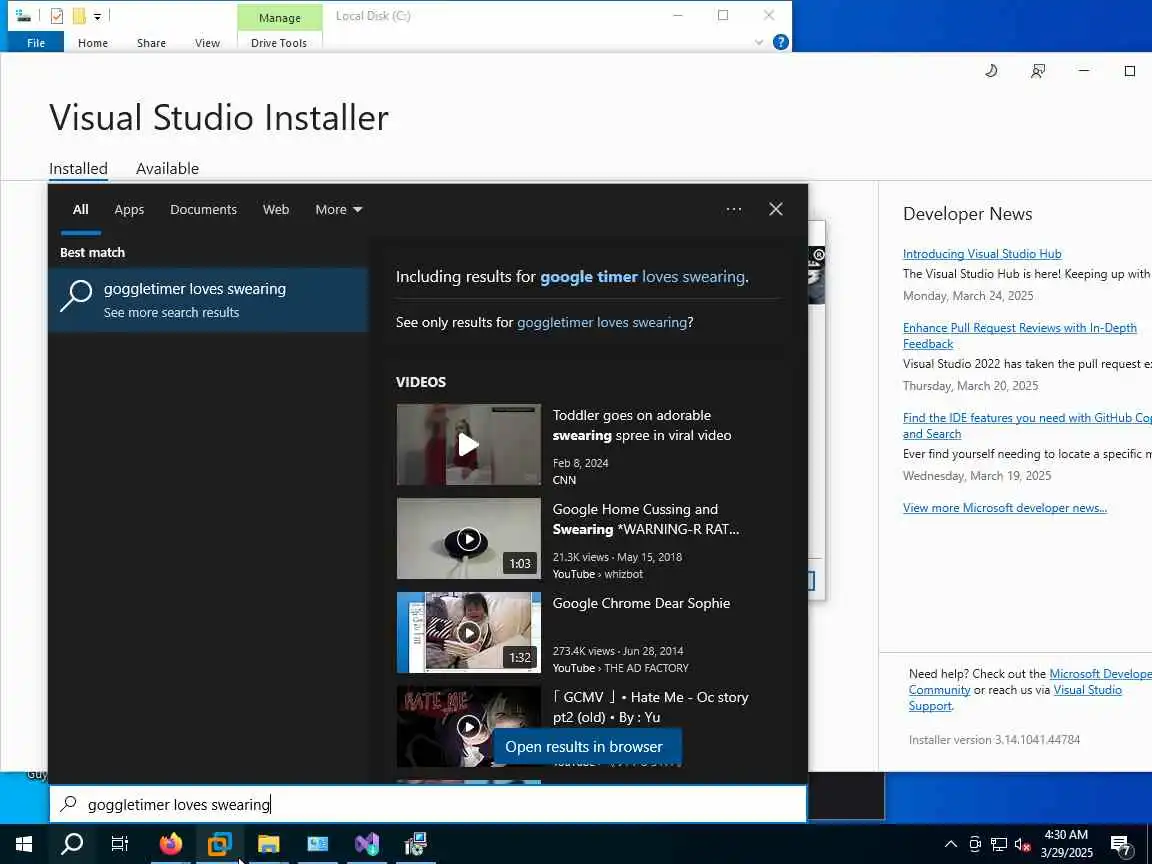Click New Folder icon in Explorer quick access
The width and height of the screenshot is (1152, 864).
[79, 15]
